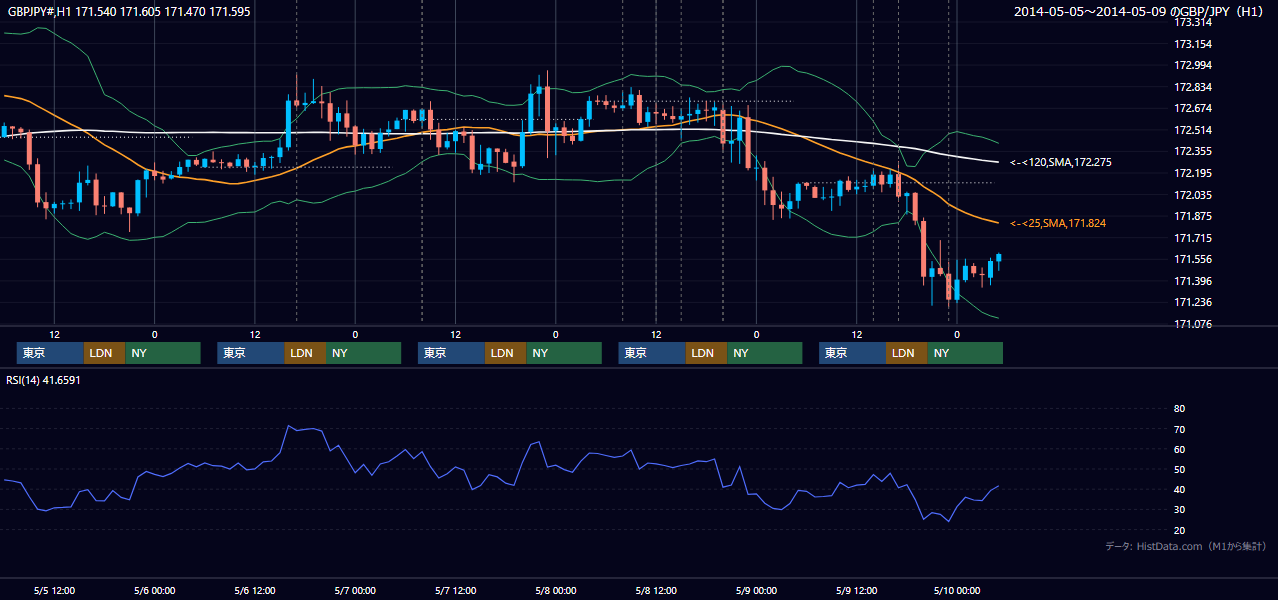
Task: Click price axis label 171.076
Action: 1192,324
